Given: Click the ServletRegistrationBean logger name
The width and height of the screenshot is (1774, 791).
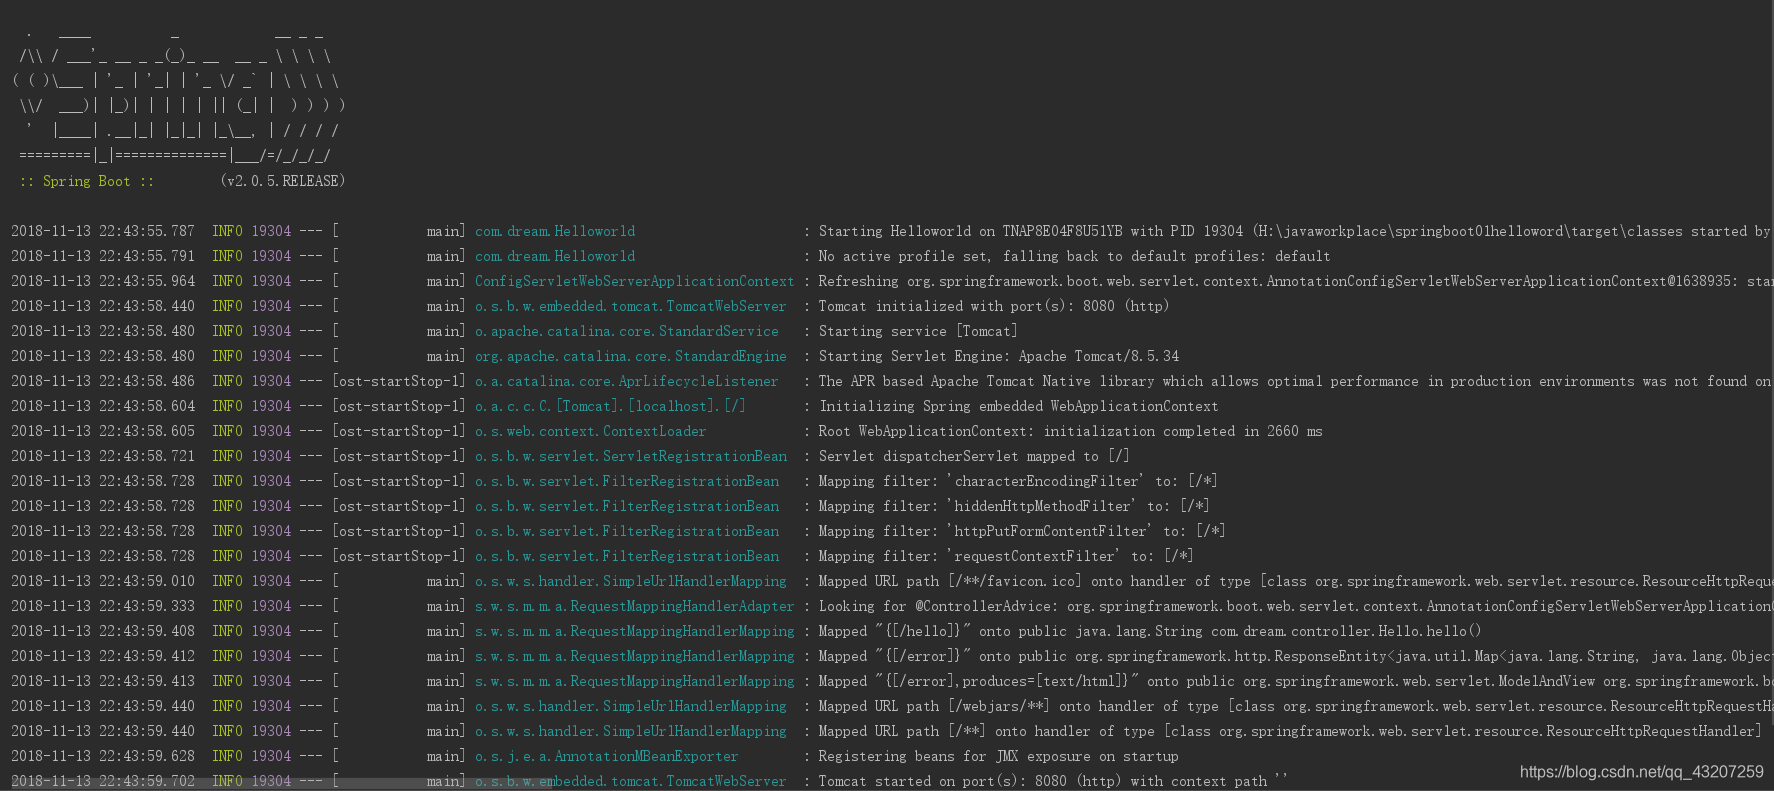Looking at the screenshot, I should click(x=631, y=456).
